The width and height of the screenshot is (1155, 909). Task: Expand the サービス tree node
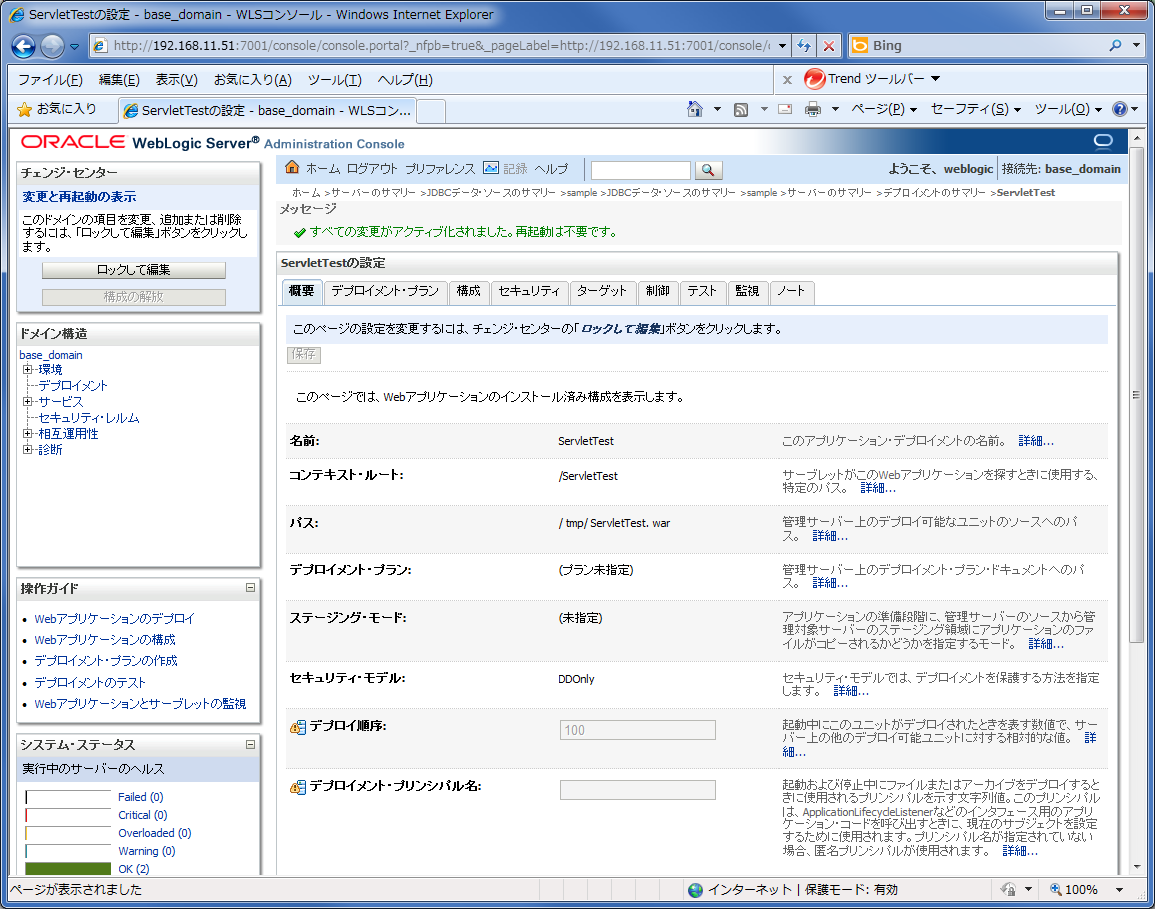pos(27,401)
